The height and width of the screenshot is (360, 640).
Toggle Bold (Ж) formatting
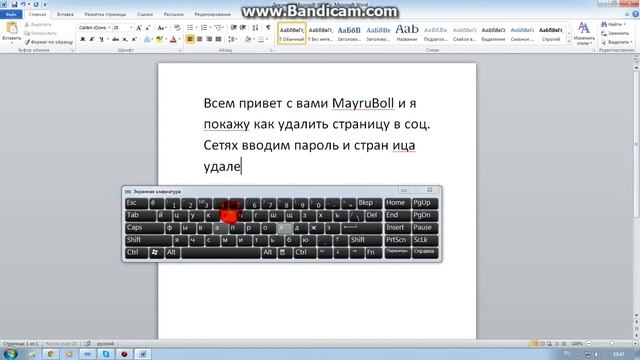83,39
